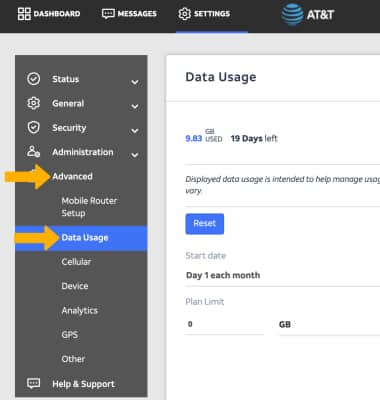
Task: Click the Administration user icon
Action: coord(33,152)
